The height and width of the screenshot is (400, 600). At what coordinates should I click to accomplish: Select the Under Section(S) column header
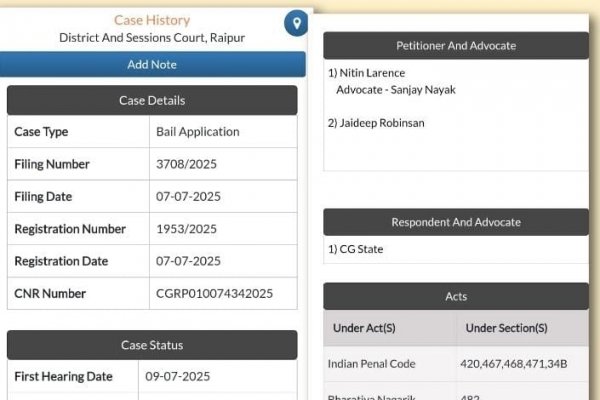(x=506, y=328)
